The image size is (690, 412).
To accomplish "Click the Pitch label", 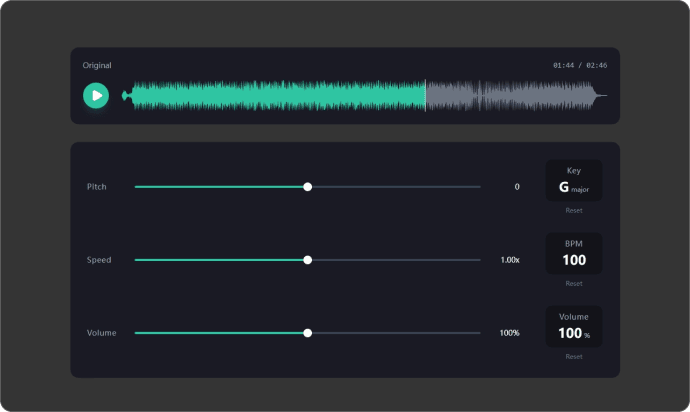I will coord(96,187).
